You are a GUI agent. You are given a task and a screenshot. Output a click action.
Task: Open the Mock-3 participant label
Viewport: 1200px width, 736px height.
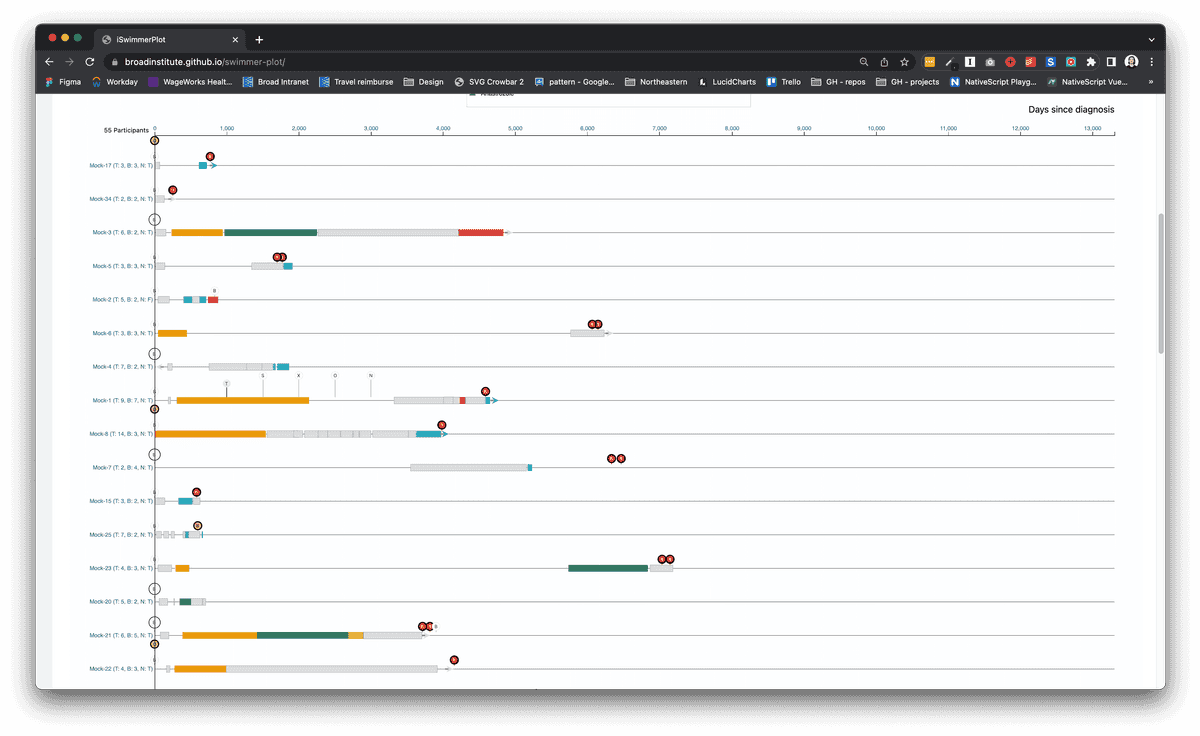click(121, 232)
